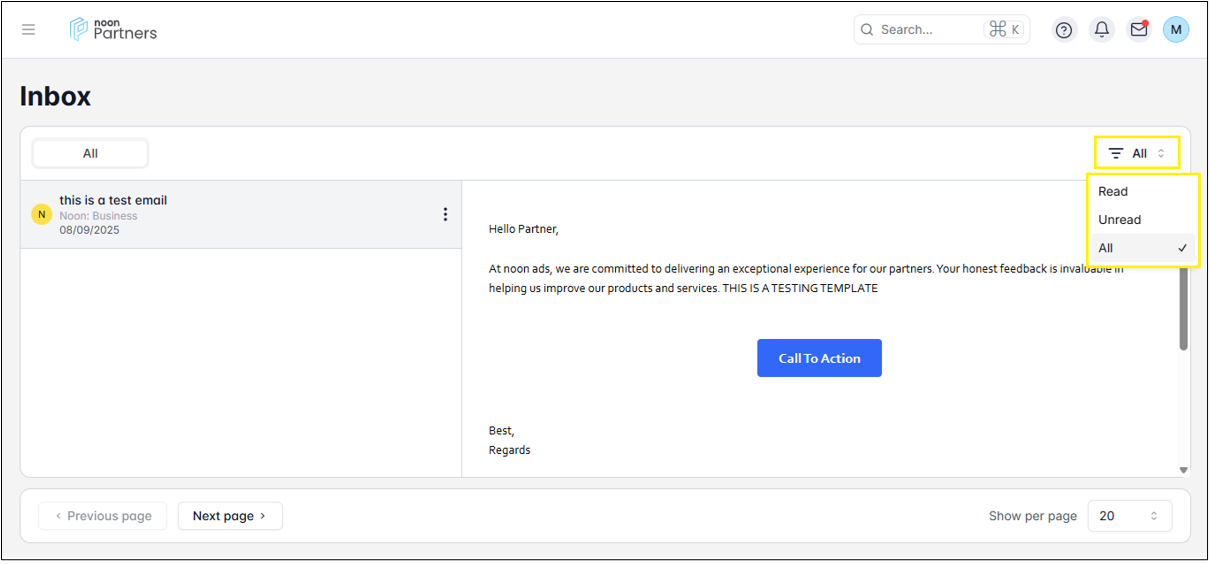Open the hamburger navigation menu
The image size is (1210, 564).
28,30
